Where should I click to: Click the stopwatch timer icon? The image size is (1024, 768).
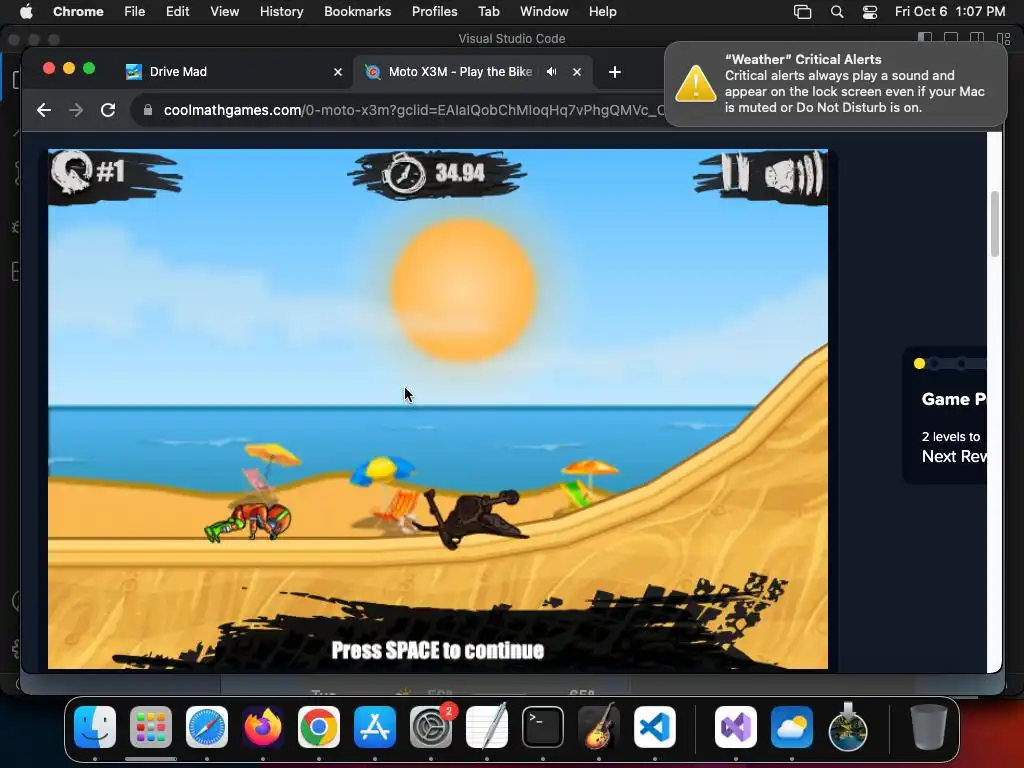pos(404,174)
